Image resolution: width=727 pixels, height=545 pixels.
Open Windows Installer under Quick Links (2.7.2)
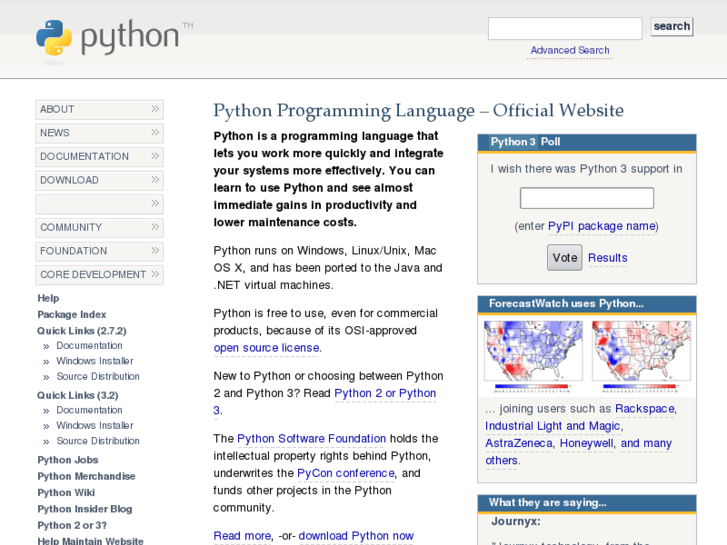94,361
